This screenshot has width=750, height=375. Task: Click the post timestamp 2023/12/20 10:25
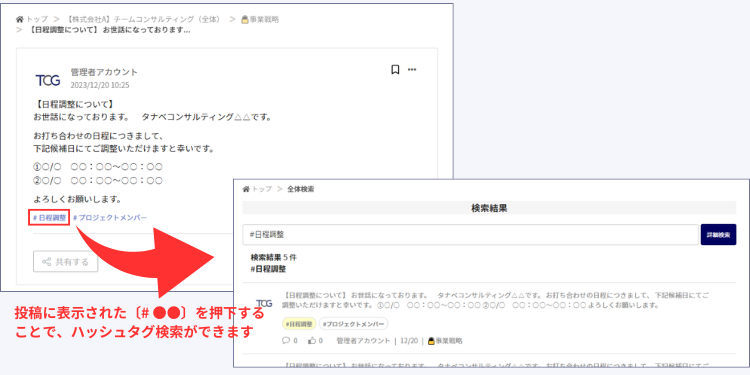99,85
